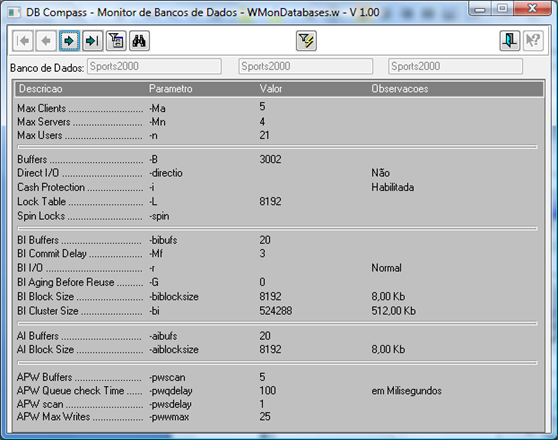The height and width of the screenshot is (441, 559).
Task: Click the -aiblocksize parameter text
Action: (174, 349)
